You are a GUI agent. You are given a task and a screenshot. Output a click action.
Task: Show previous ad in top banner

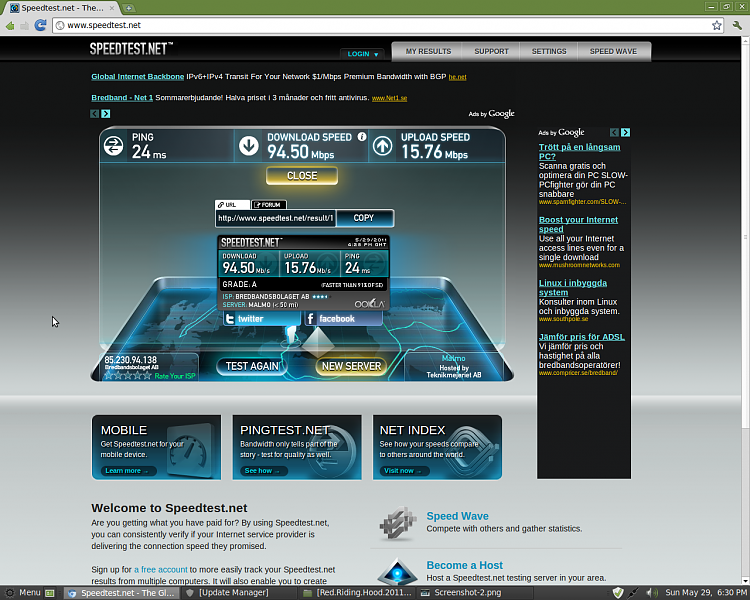click(95, 113)
